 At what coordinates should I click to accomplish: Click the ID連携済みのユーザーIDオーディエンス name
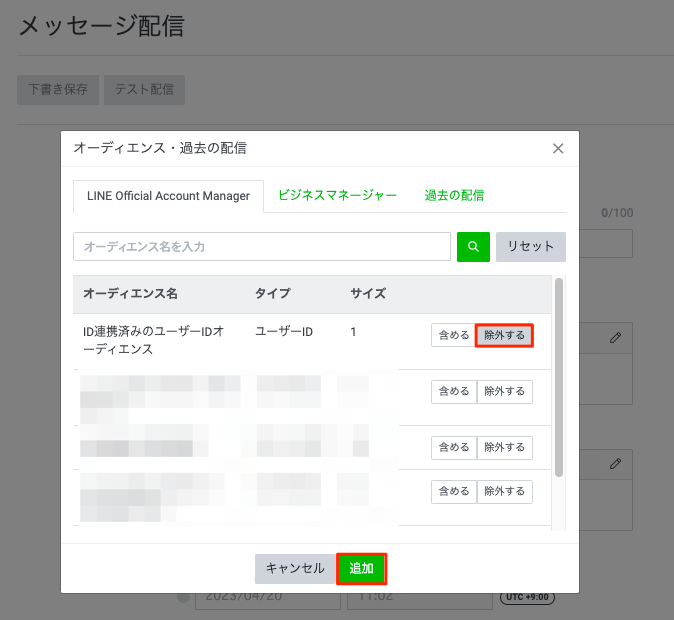pyautogui.click(x=153, y=340)
